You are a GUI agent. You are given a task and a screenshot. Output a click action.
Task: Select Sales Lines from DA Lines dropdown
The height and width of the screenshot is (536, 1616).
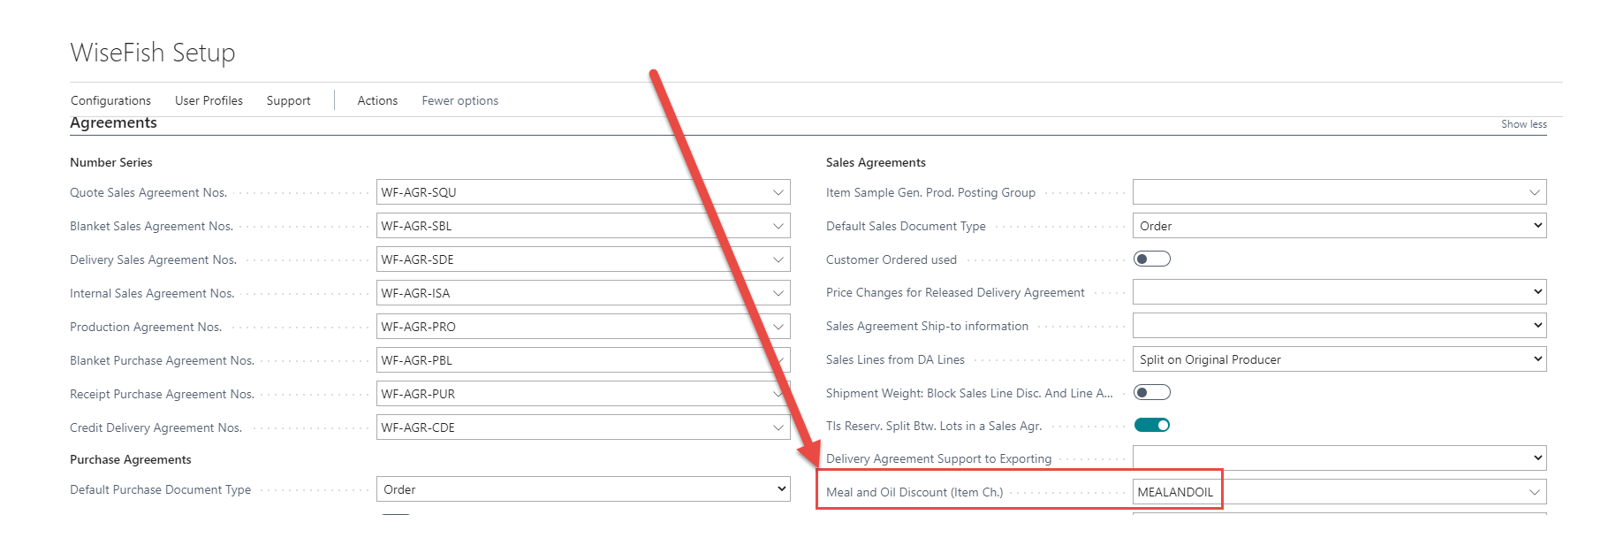click(x=1339, y=359)
